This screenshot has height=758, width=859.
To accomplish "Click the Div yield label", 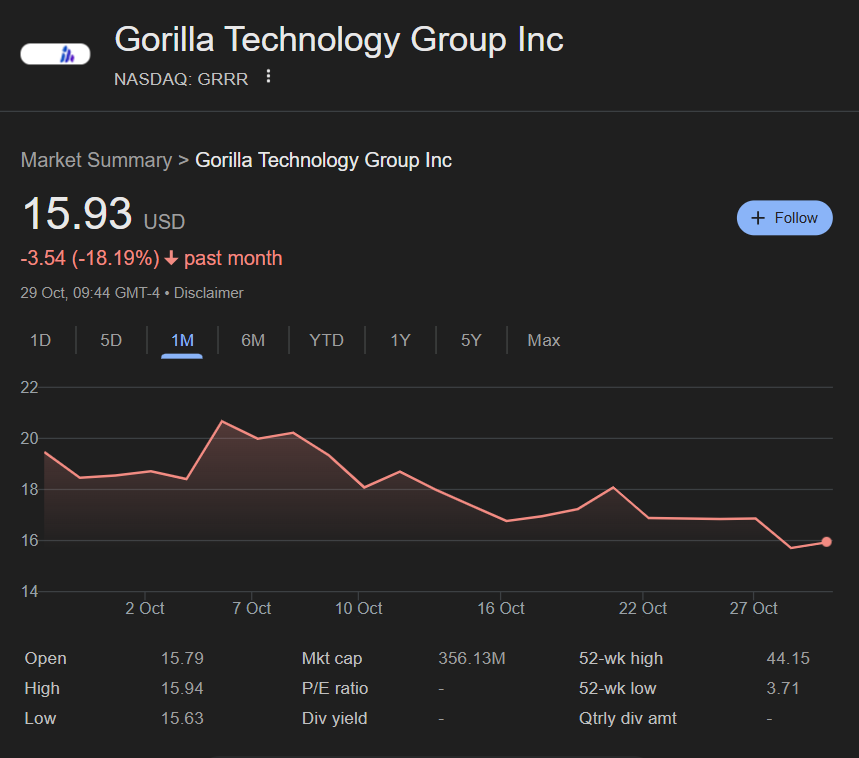I will click(x=334, y=718).
